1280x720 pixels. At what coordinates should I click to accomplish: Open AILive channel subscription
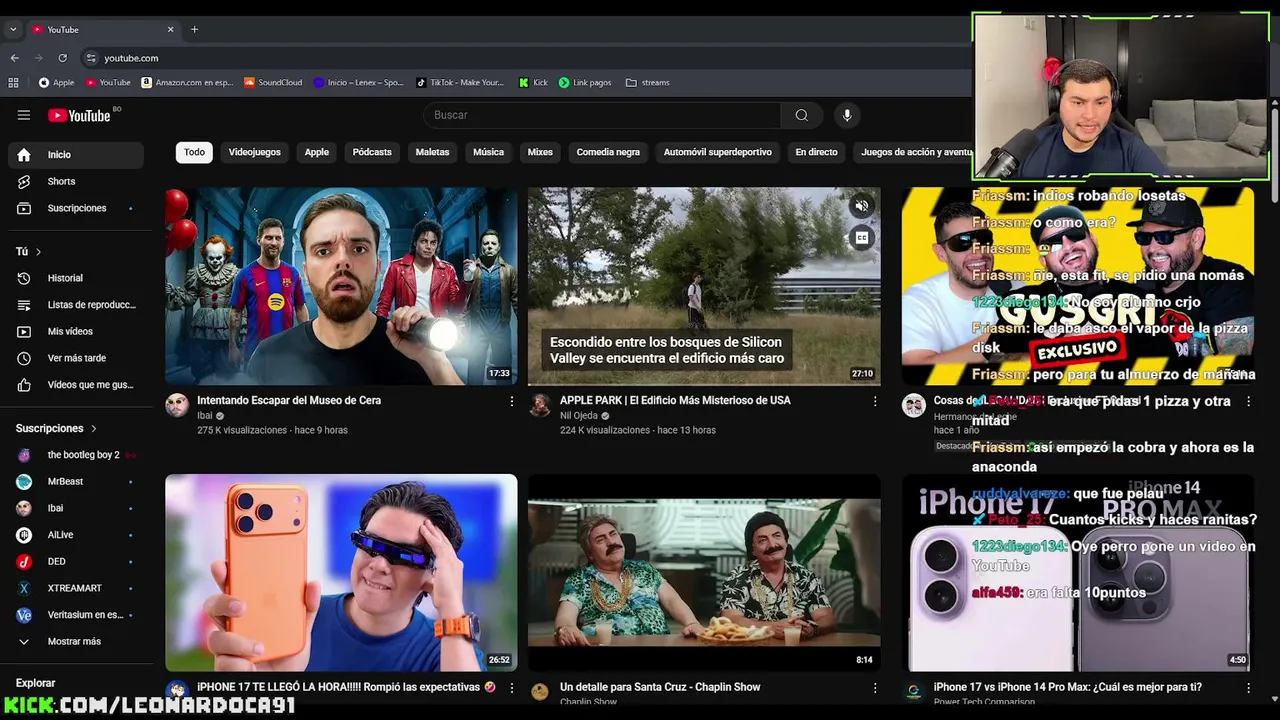pyautogui.click(x=76, y=535)
